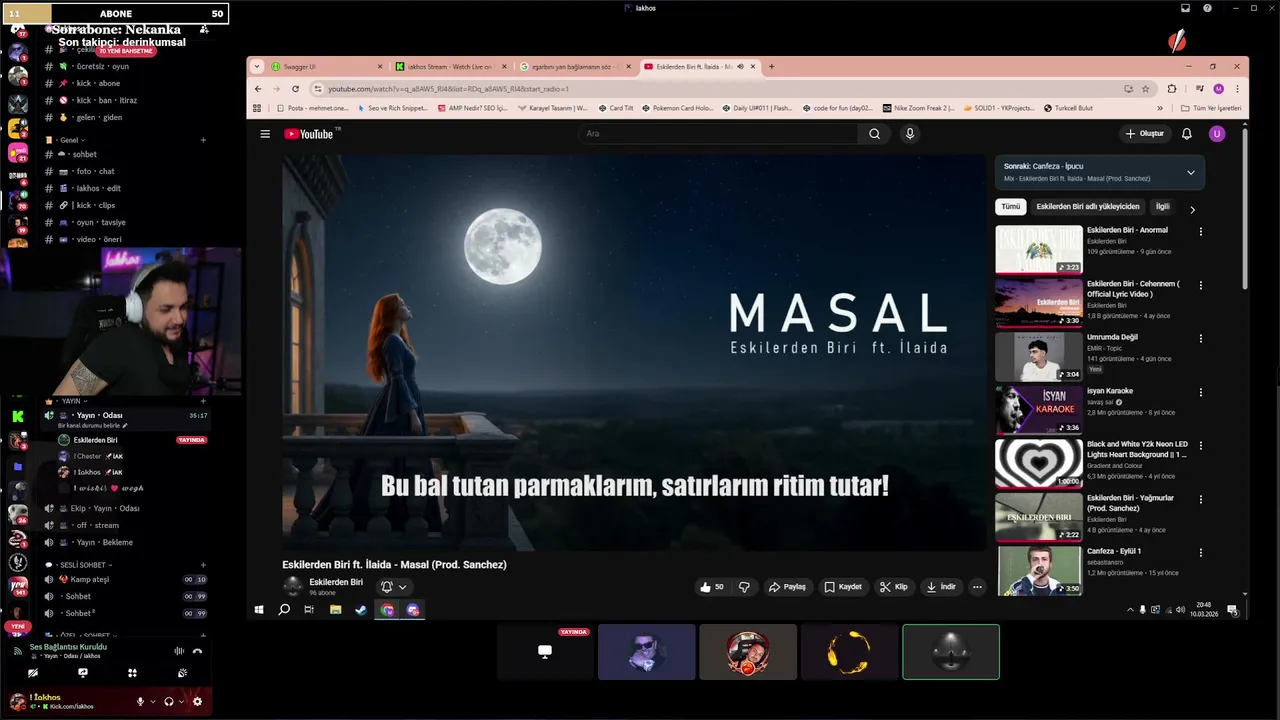The width and height of the screenshot is (1280, 720).
Task: Create a clip with Klip button
Action: coord(894,587)
